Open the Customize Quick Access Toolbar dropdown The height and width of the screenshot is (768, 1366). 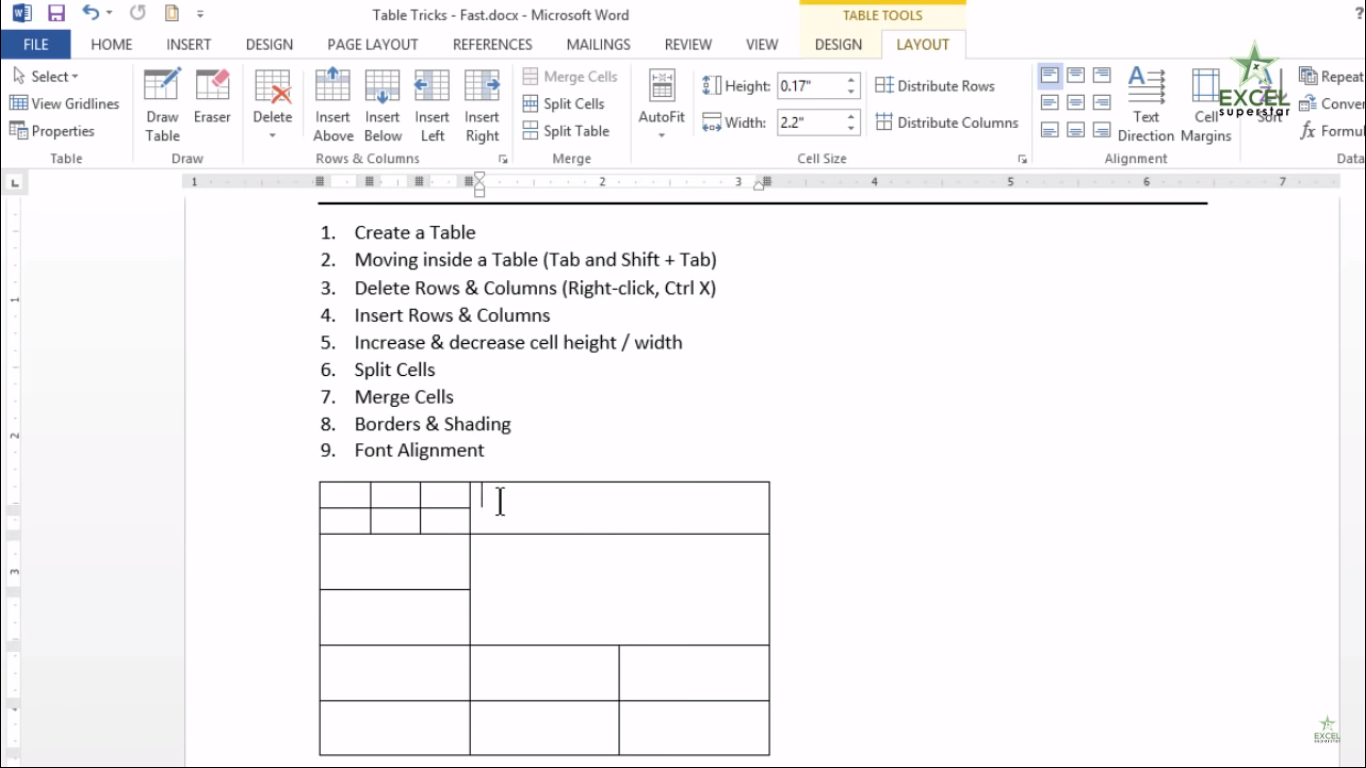click(x=200, y=15)
